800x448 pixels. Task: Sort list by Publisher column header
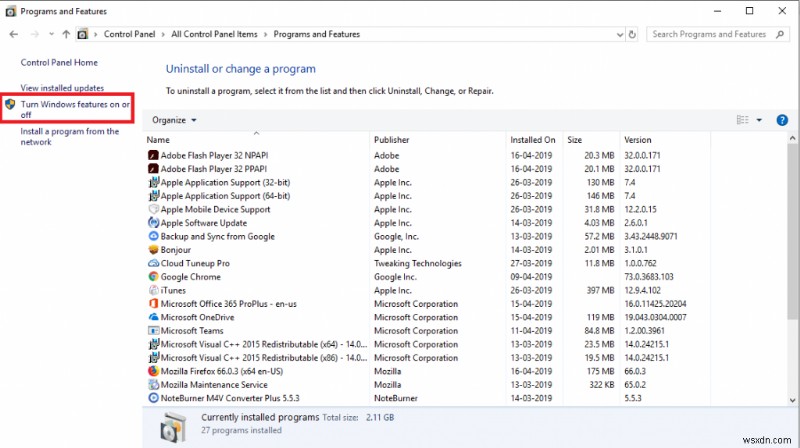tap(391, 140)
